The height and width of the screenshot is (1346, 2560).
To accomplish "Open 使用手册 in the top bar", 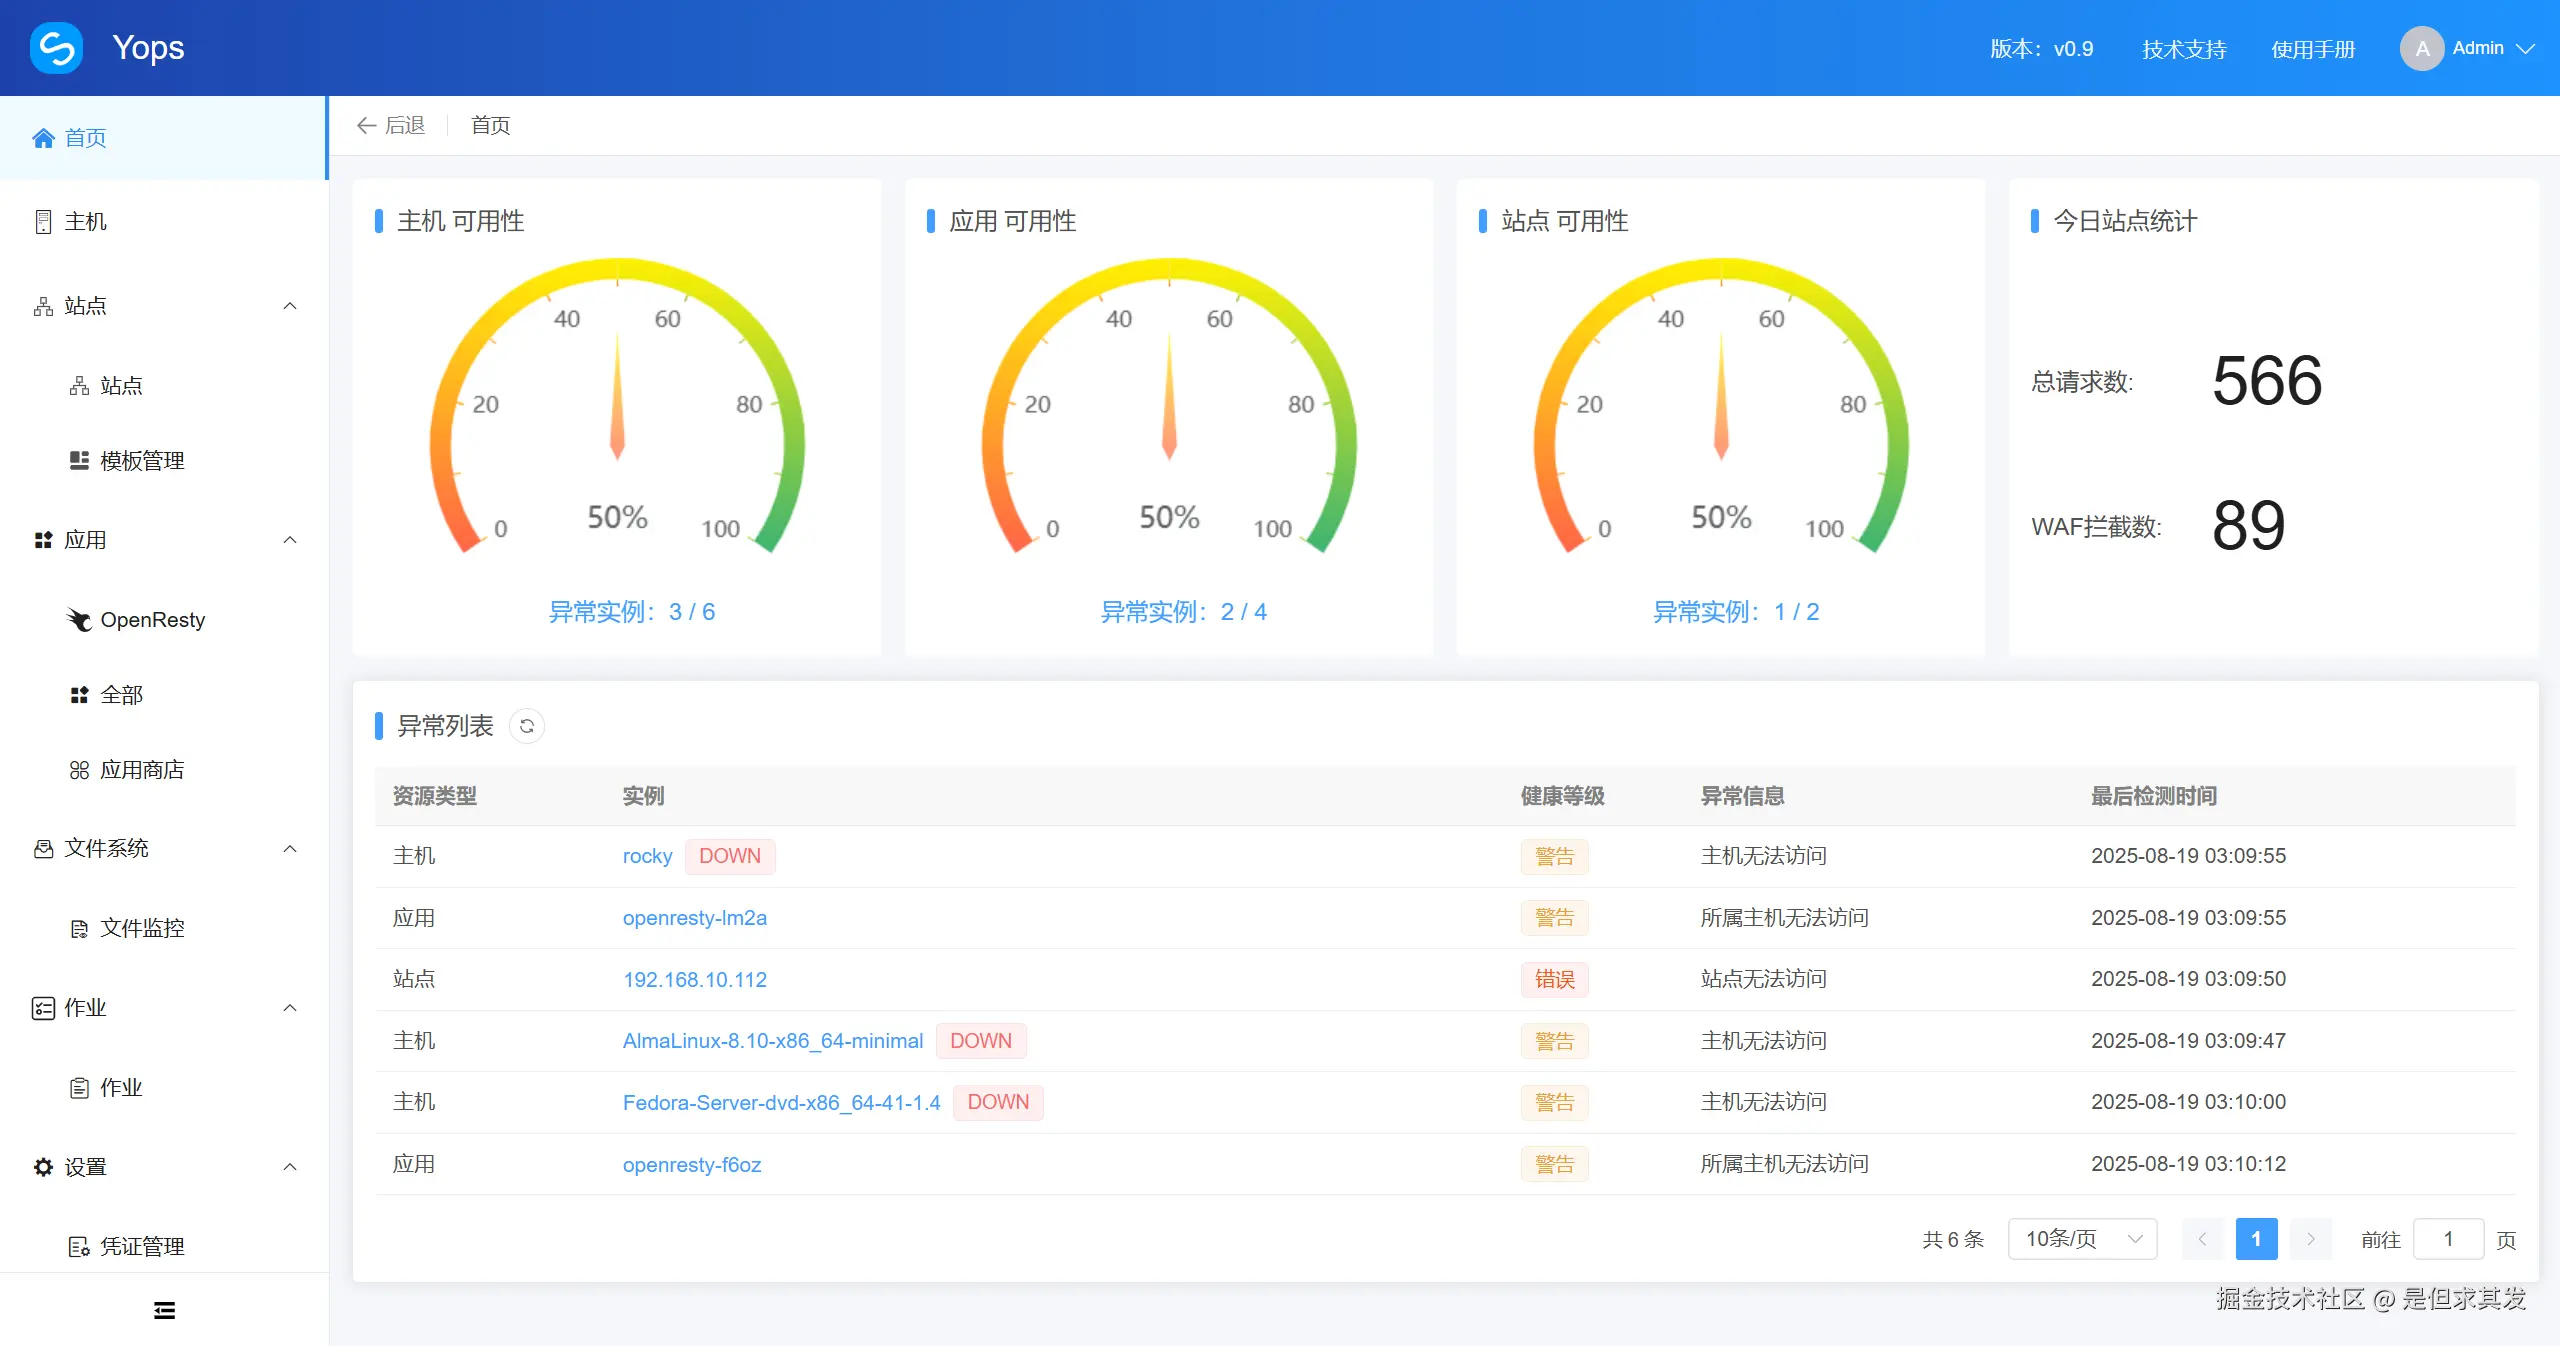I will coord(2315,48).
